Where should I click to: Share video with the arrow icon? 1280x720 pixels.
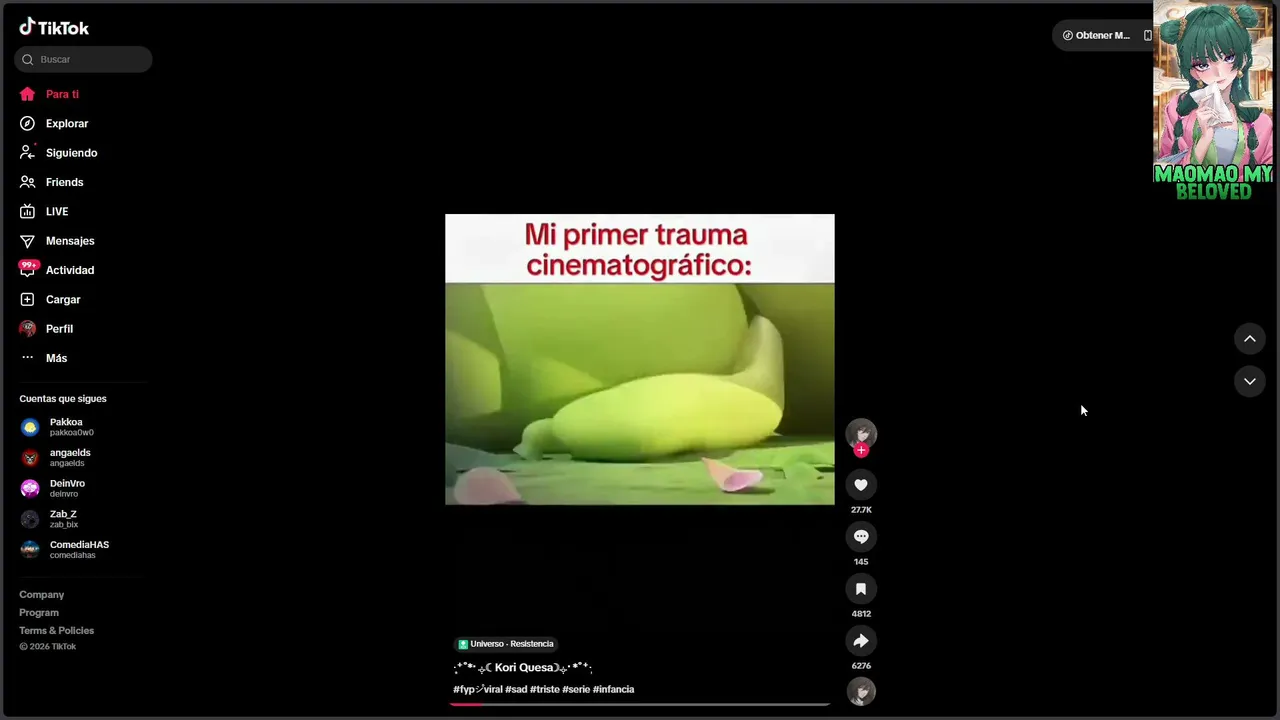861,641
